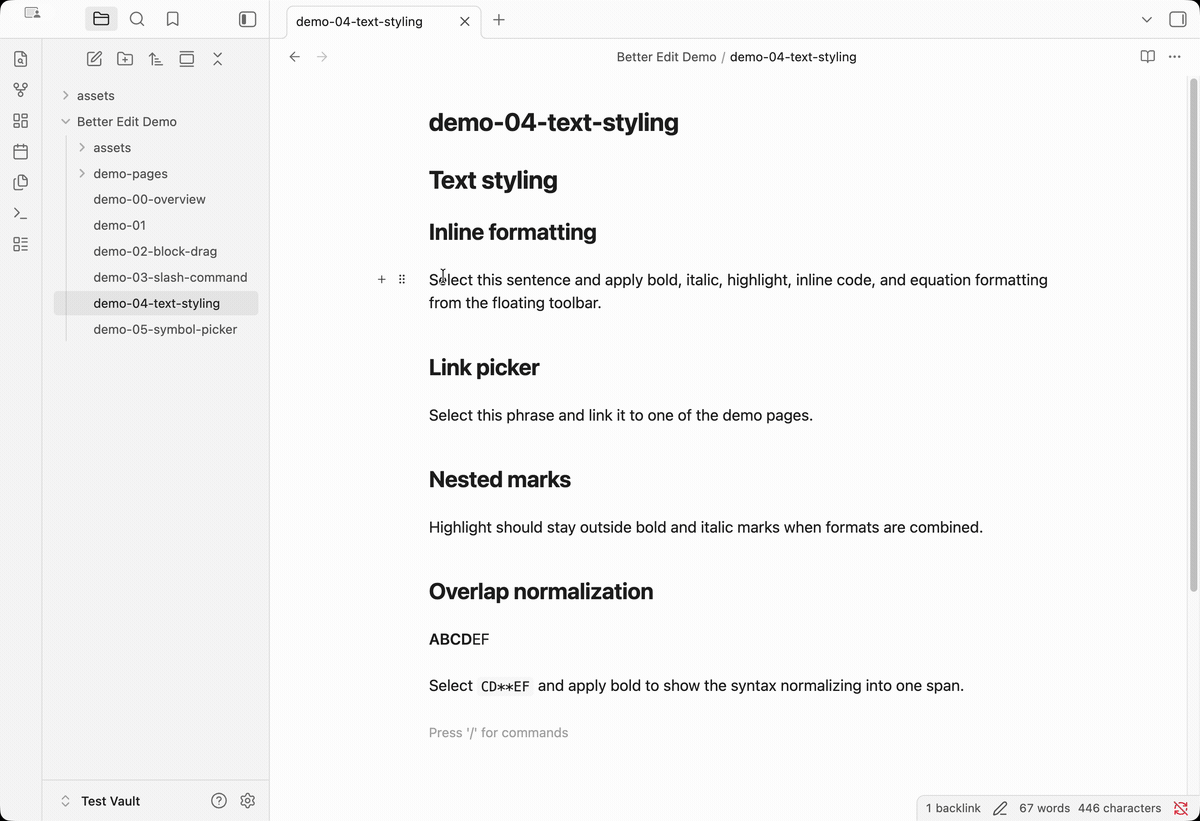Open the search tab in sidebar
Screen dimensions: 1200x821
coord(137,19)
